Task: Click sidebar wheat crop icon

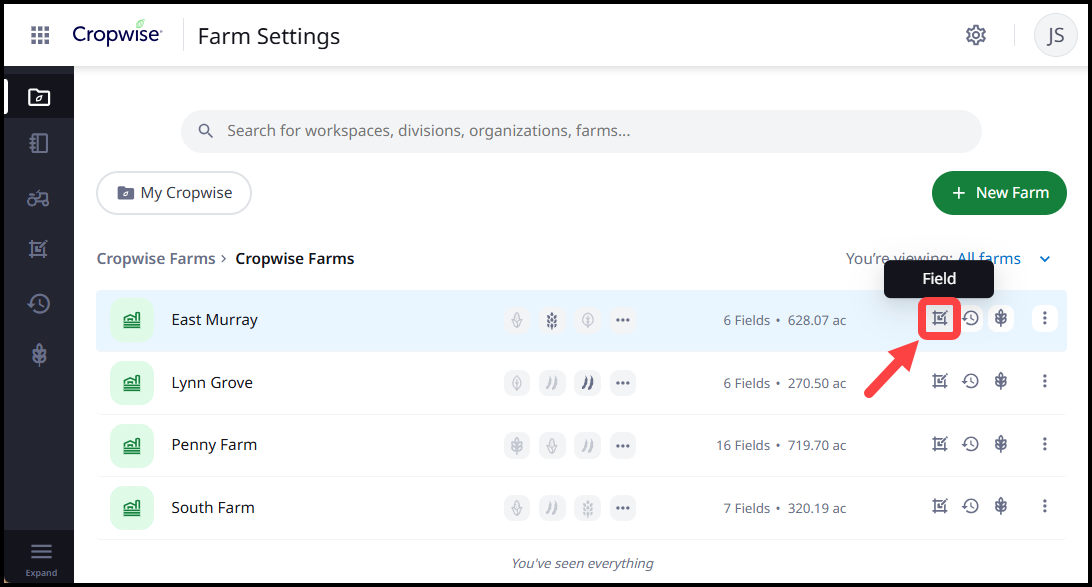Action: (x=38, y=355)
